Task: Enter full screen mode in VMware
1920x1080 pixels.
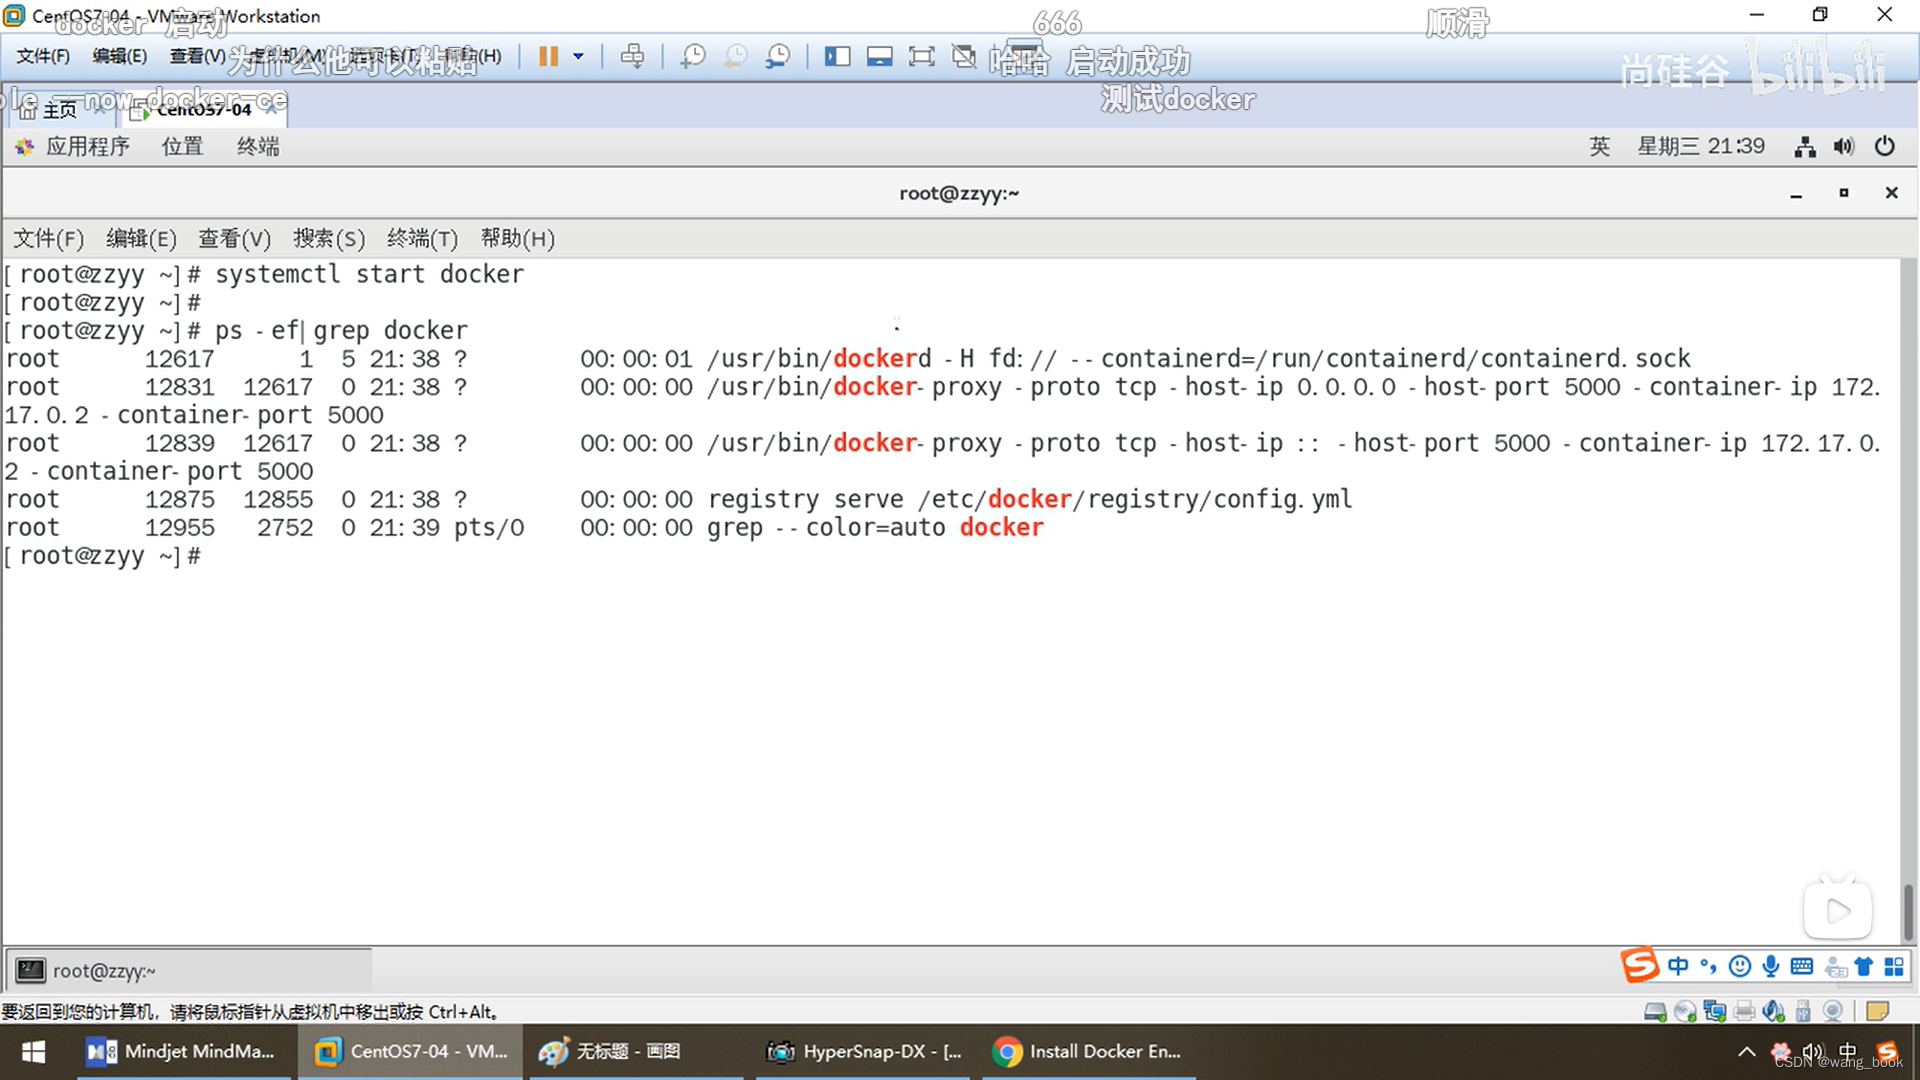Action: click(922, 56)
